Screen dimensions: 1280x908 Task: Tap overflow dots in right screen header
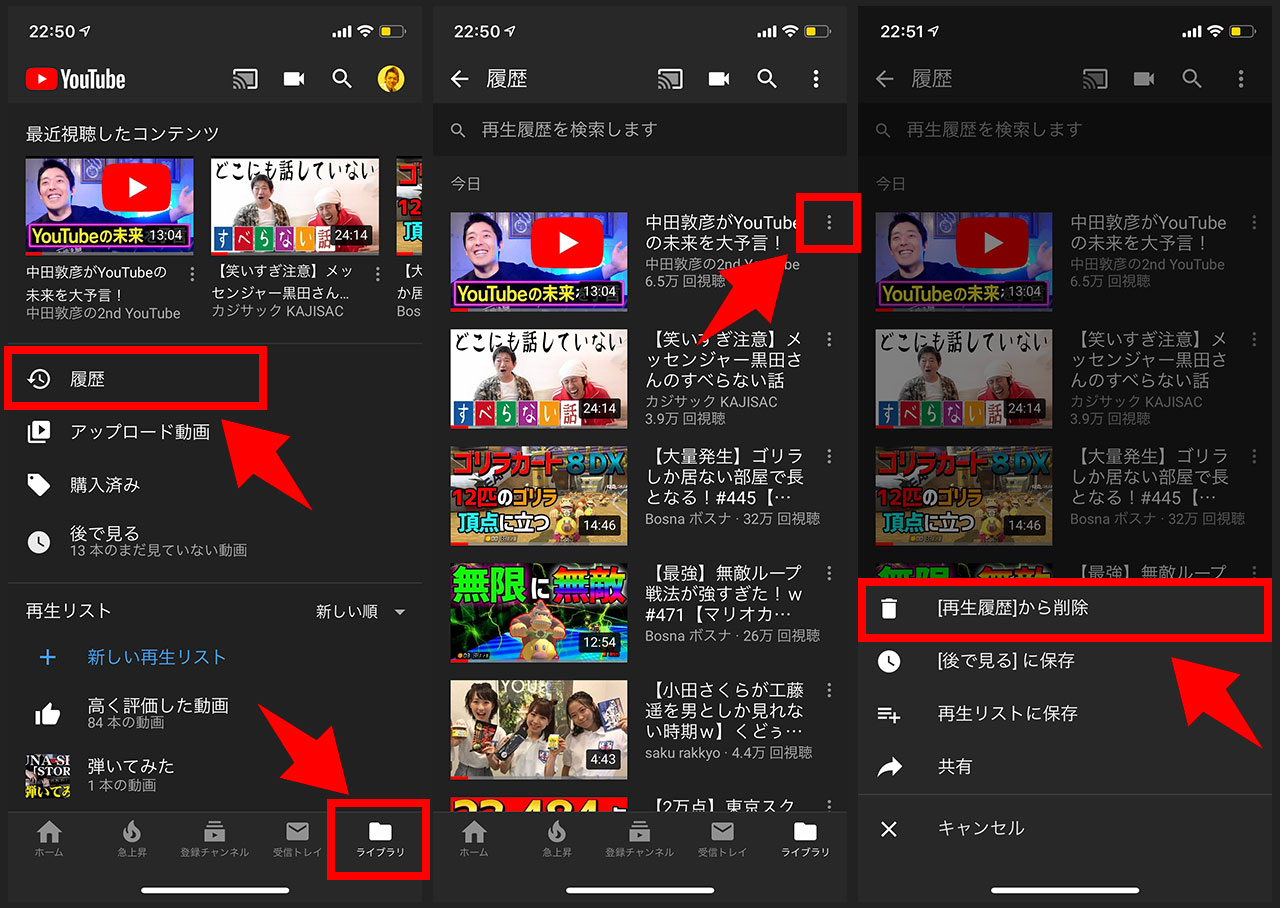point(1241,79)
